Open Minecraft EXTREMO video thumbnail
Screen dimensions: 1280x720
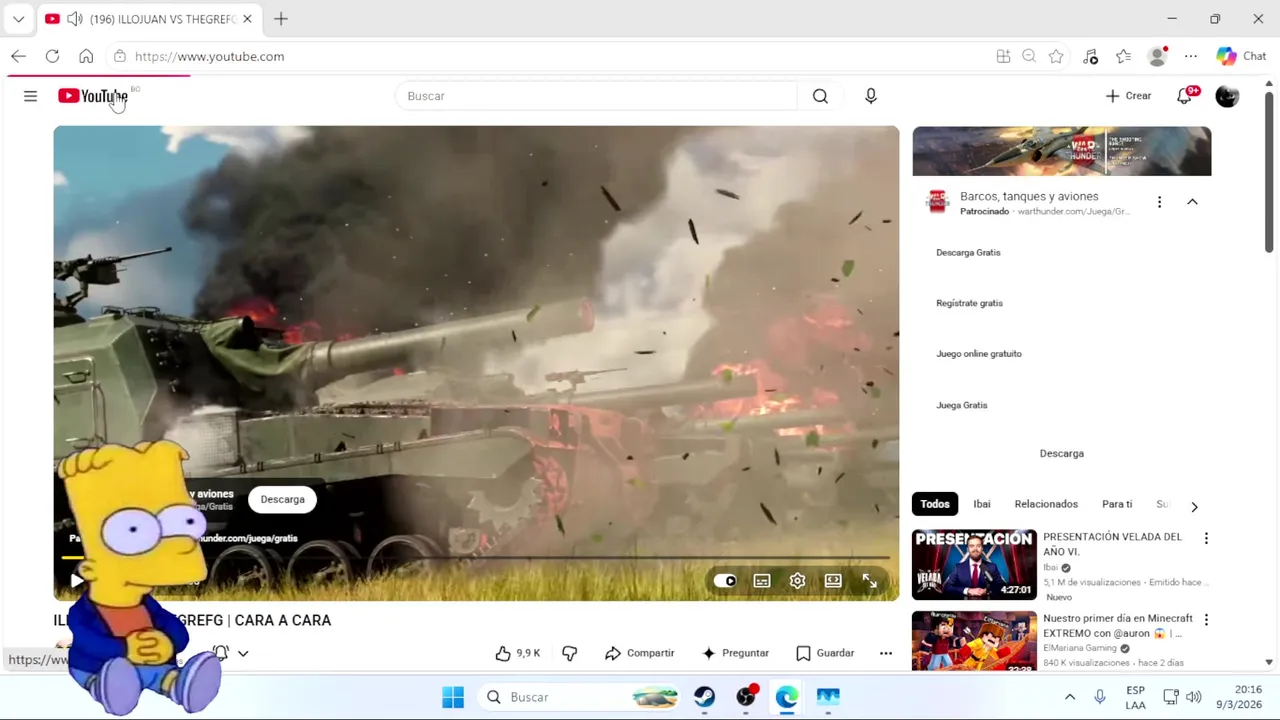974,641
